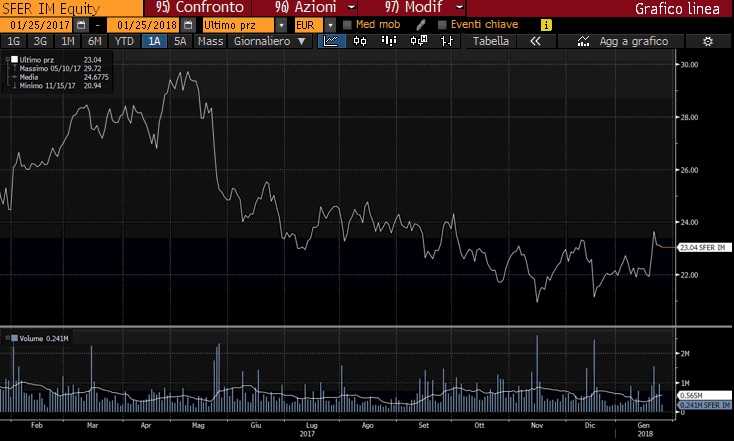
Task: Select the Mass time range tab
Action: 210,41
